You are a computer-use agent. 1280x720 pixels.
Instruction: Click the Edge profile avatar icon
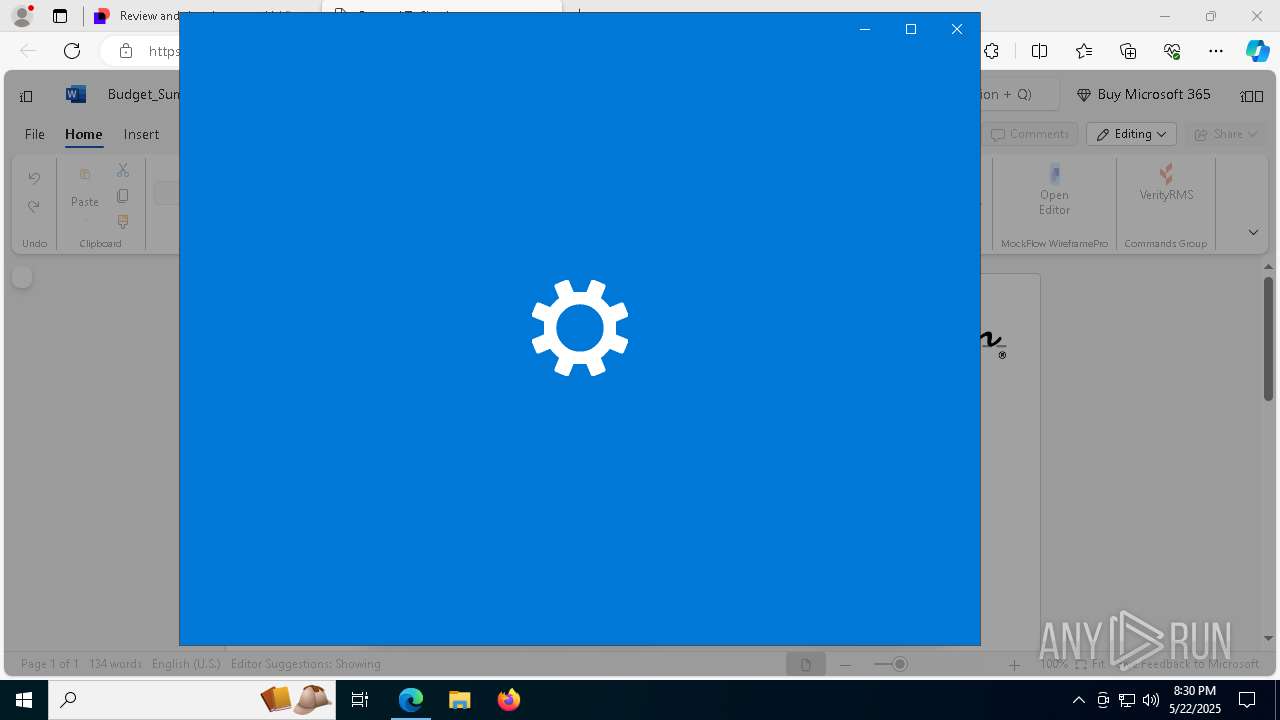point(22,16)
